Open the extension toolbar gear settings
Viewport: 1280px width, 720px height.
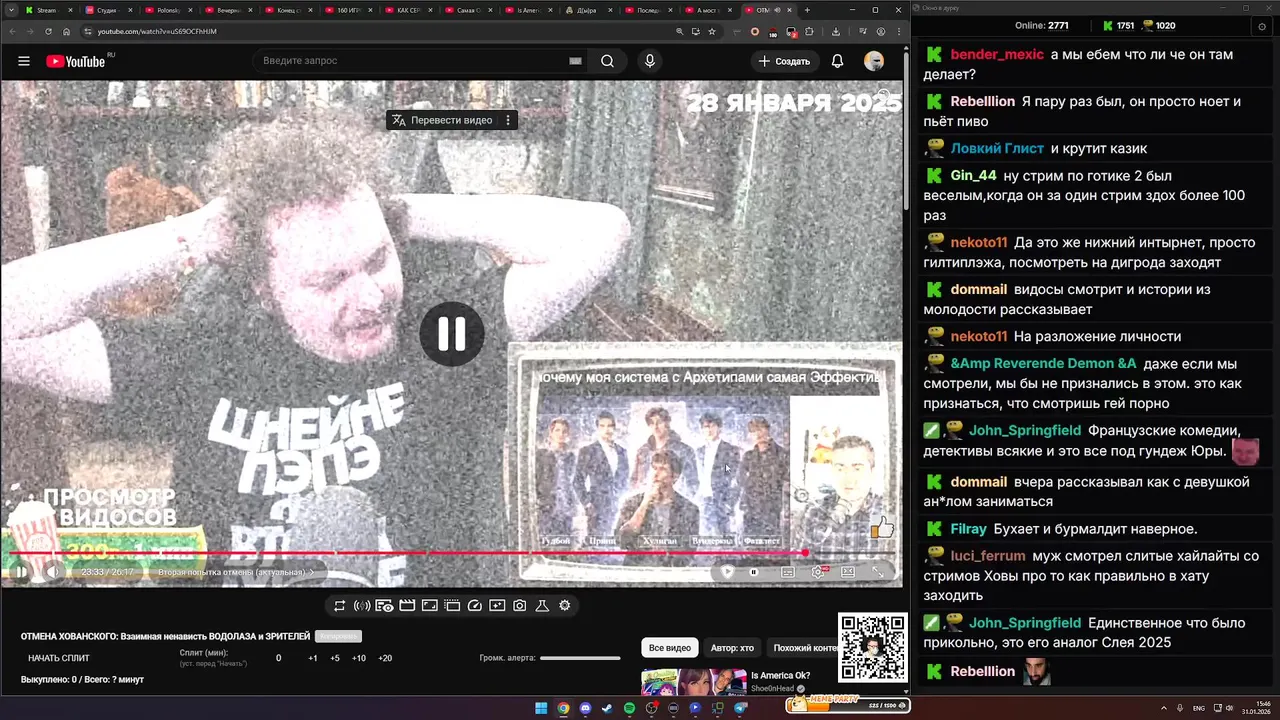pyautogui.click(x=565, y=605)
